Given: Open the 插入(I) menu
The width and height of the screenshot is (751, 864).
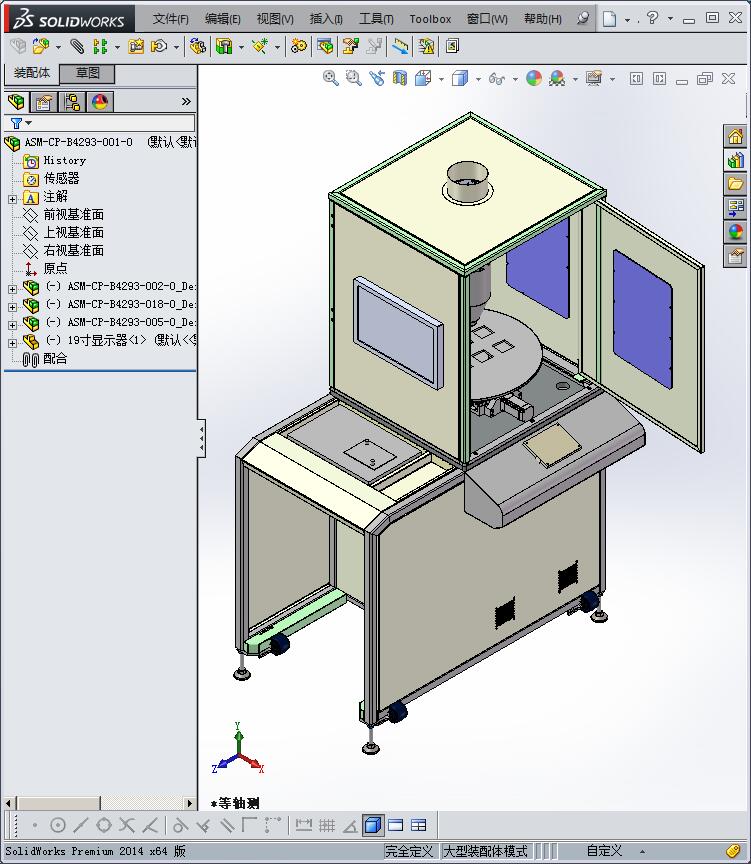Looking at the screenshot, I should [326, 19].
